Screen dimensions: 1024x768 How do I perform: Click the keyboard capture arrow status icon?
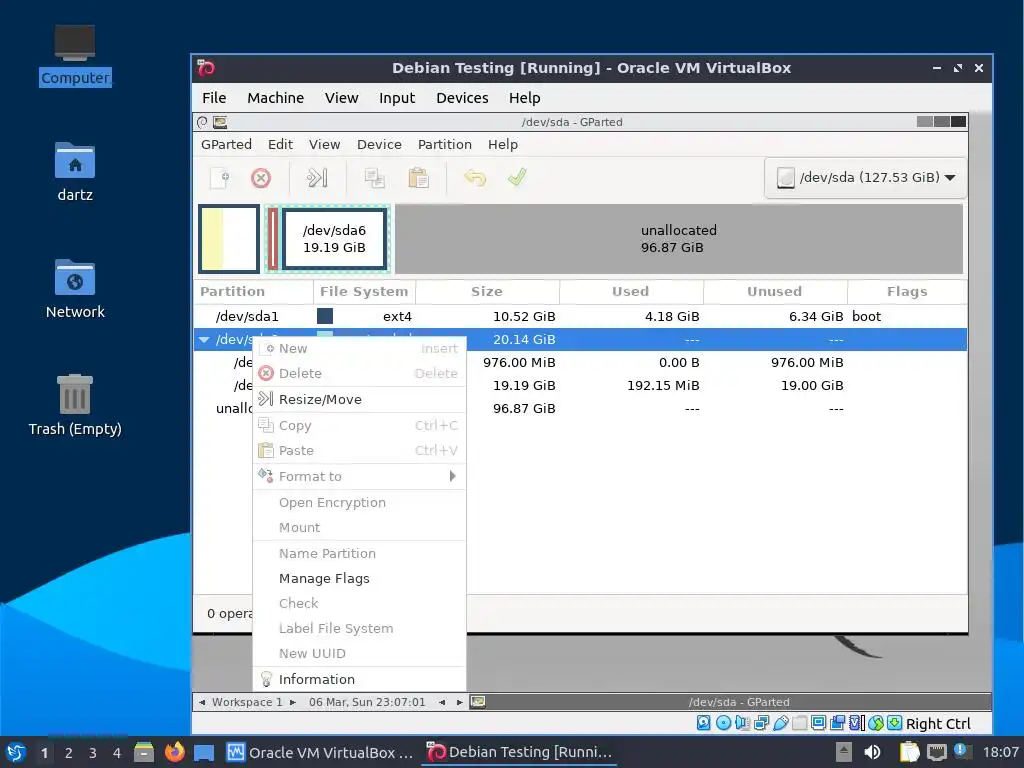pyautogui.click(x=895, y=723)
